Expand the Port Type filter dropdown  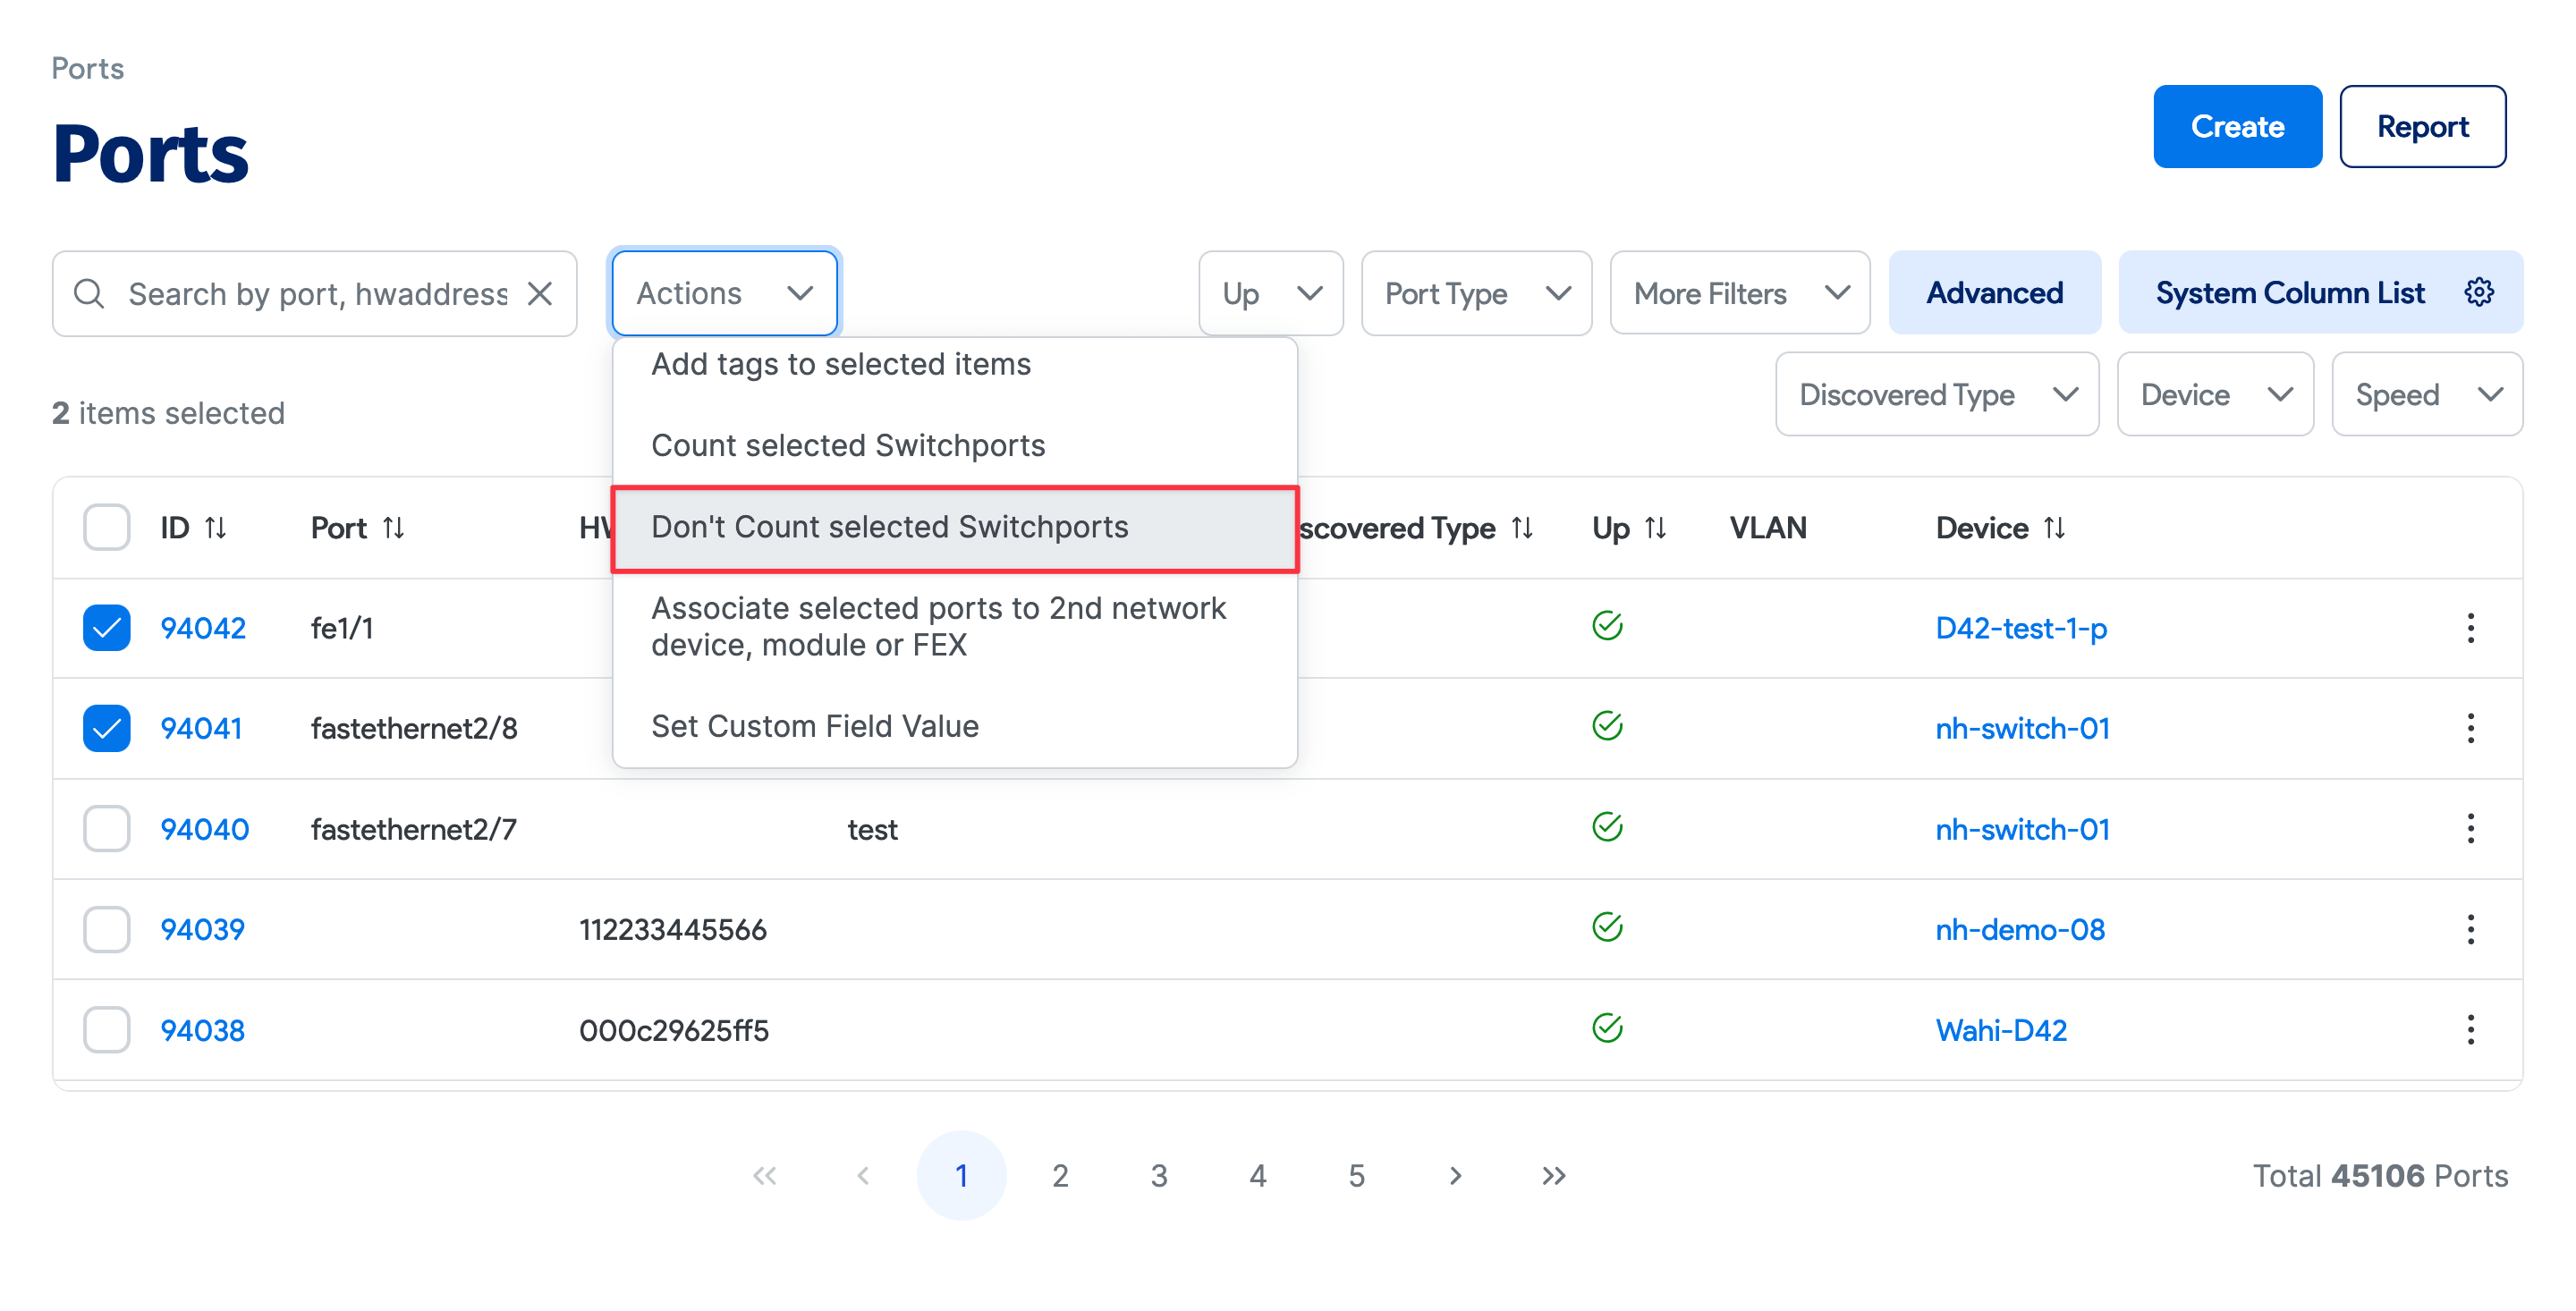[1476, 294]
